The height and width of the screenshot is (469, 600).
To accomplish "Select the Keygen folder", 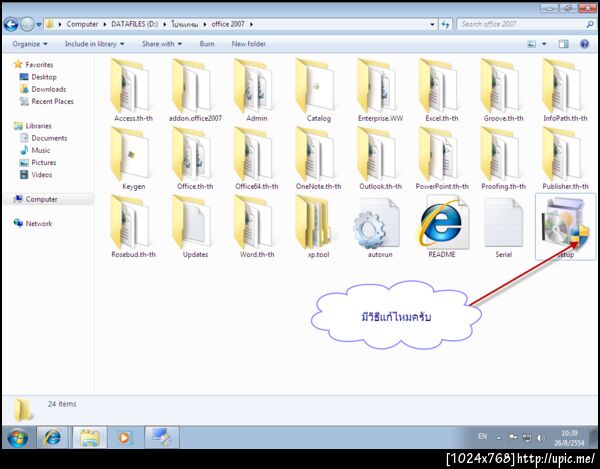I will point(133,159).
